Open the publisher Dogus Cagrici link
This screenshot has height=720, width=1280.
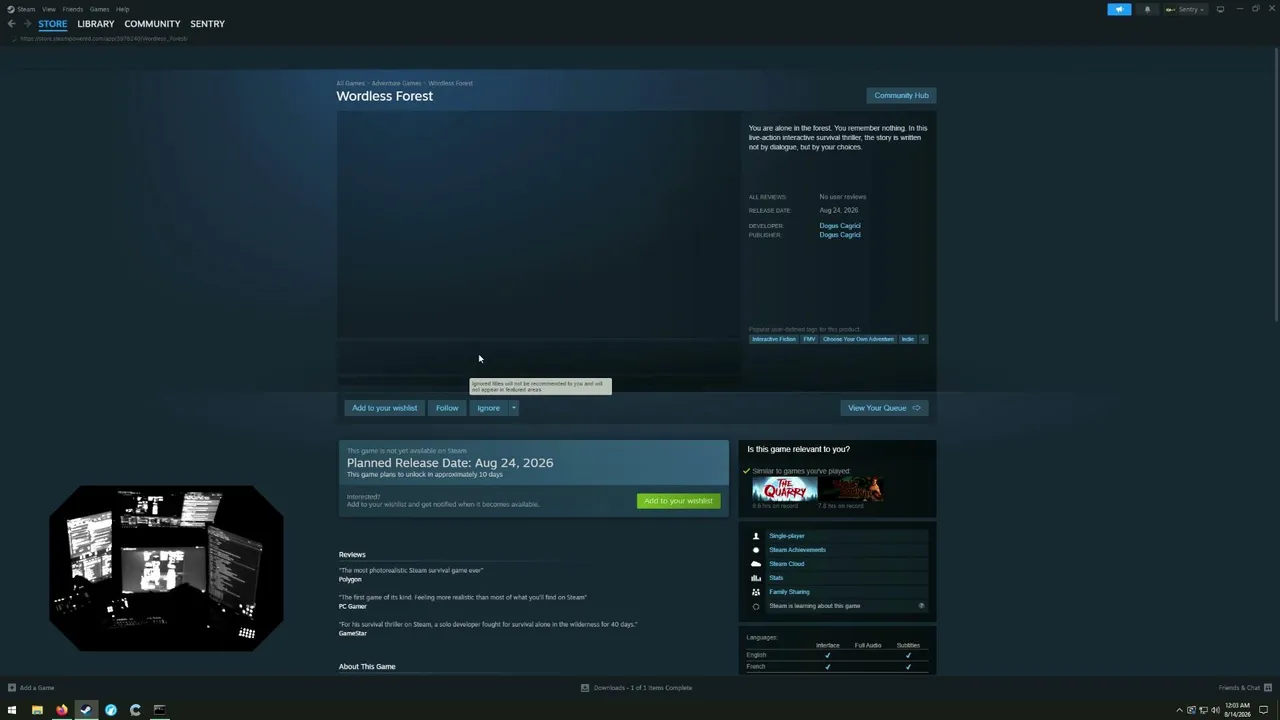click(x=839, y=235)
